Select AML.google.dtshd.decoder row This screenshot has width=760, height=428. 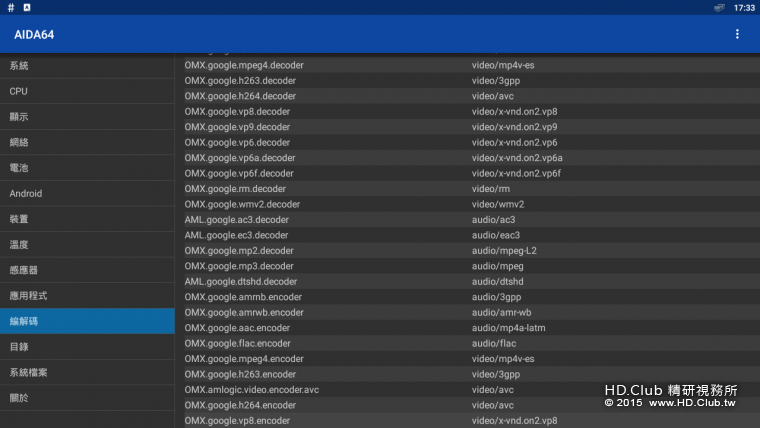[x=472, y=282]
